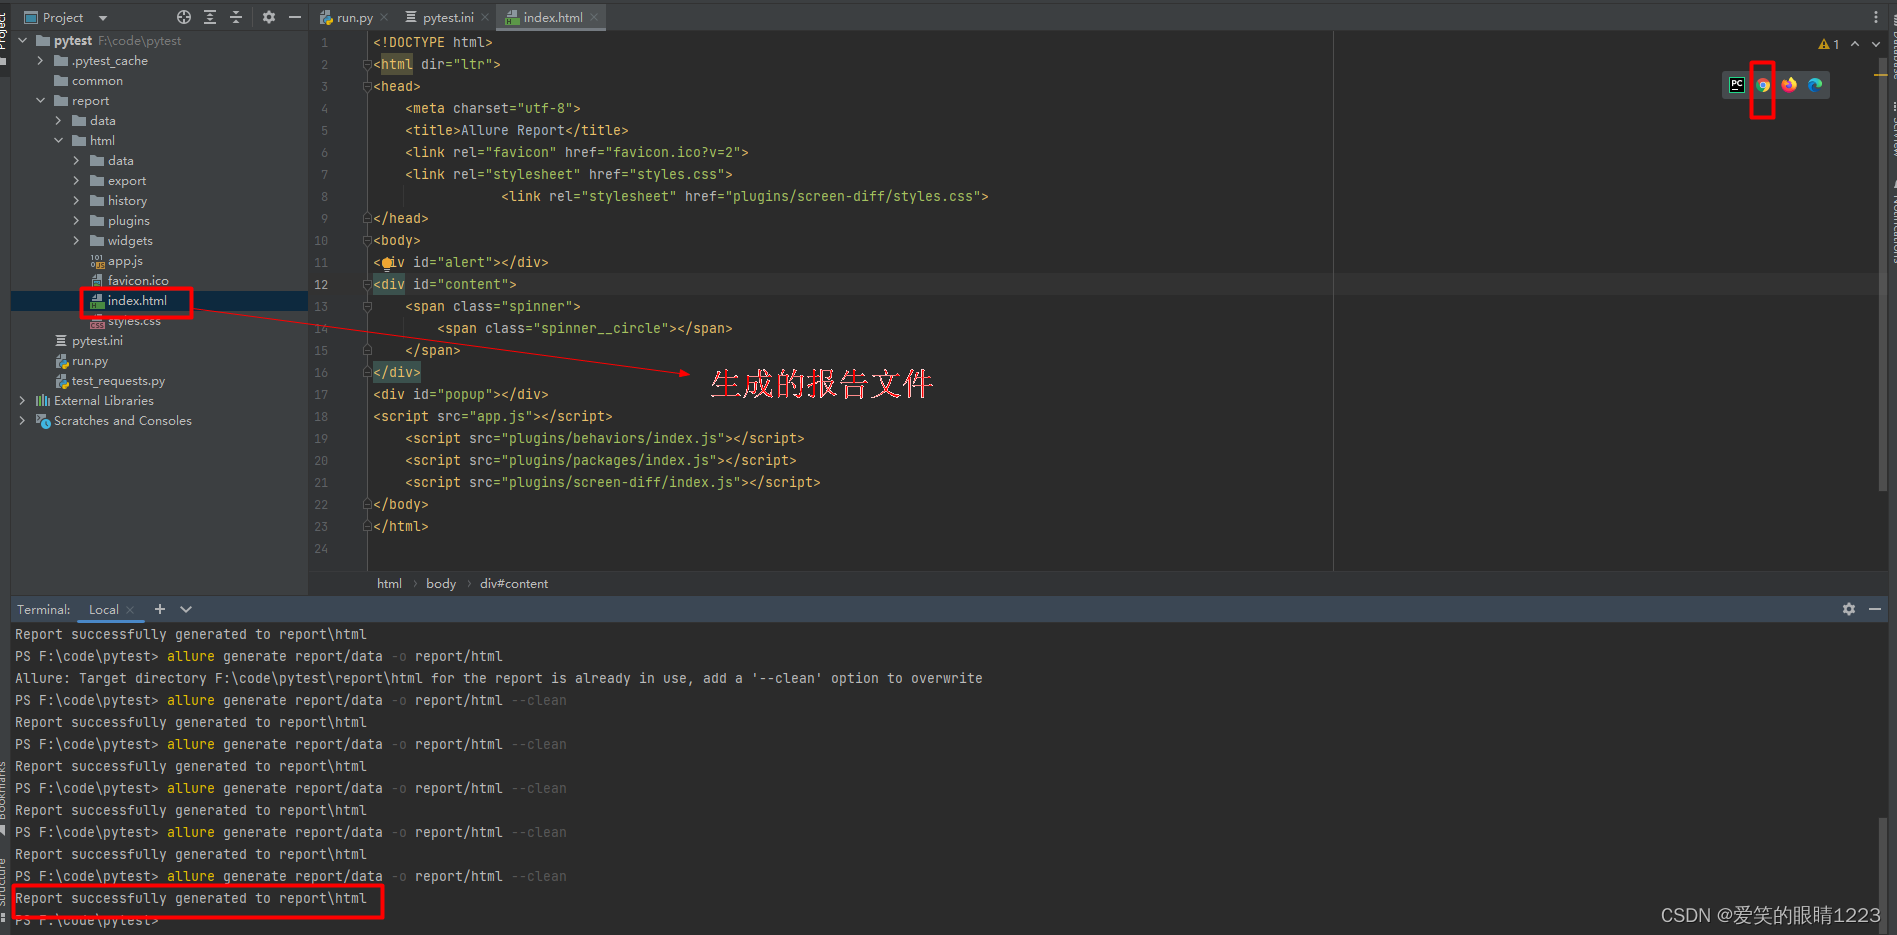Expand the history folder
The height and width of the screenshot is (935, 1897).
tap(76, 201)
